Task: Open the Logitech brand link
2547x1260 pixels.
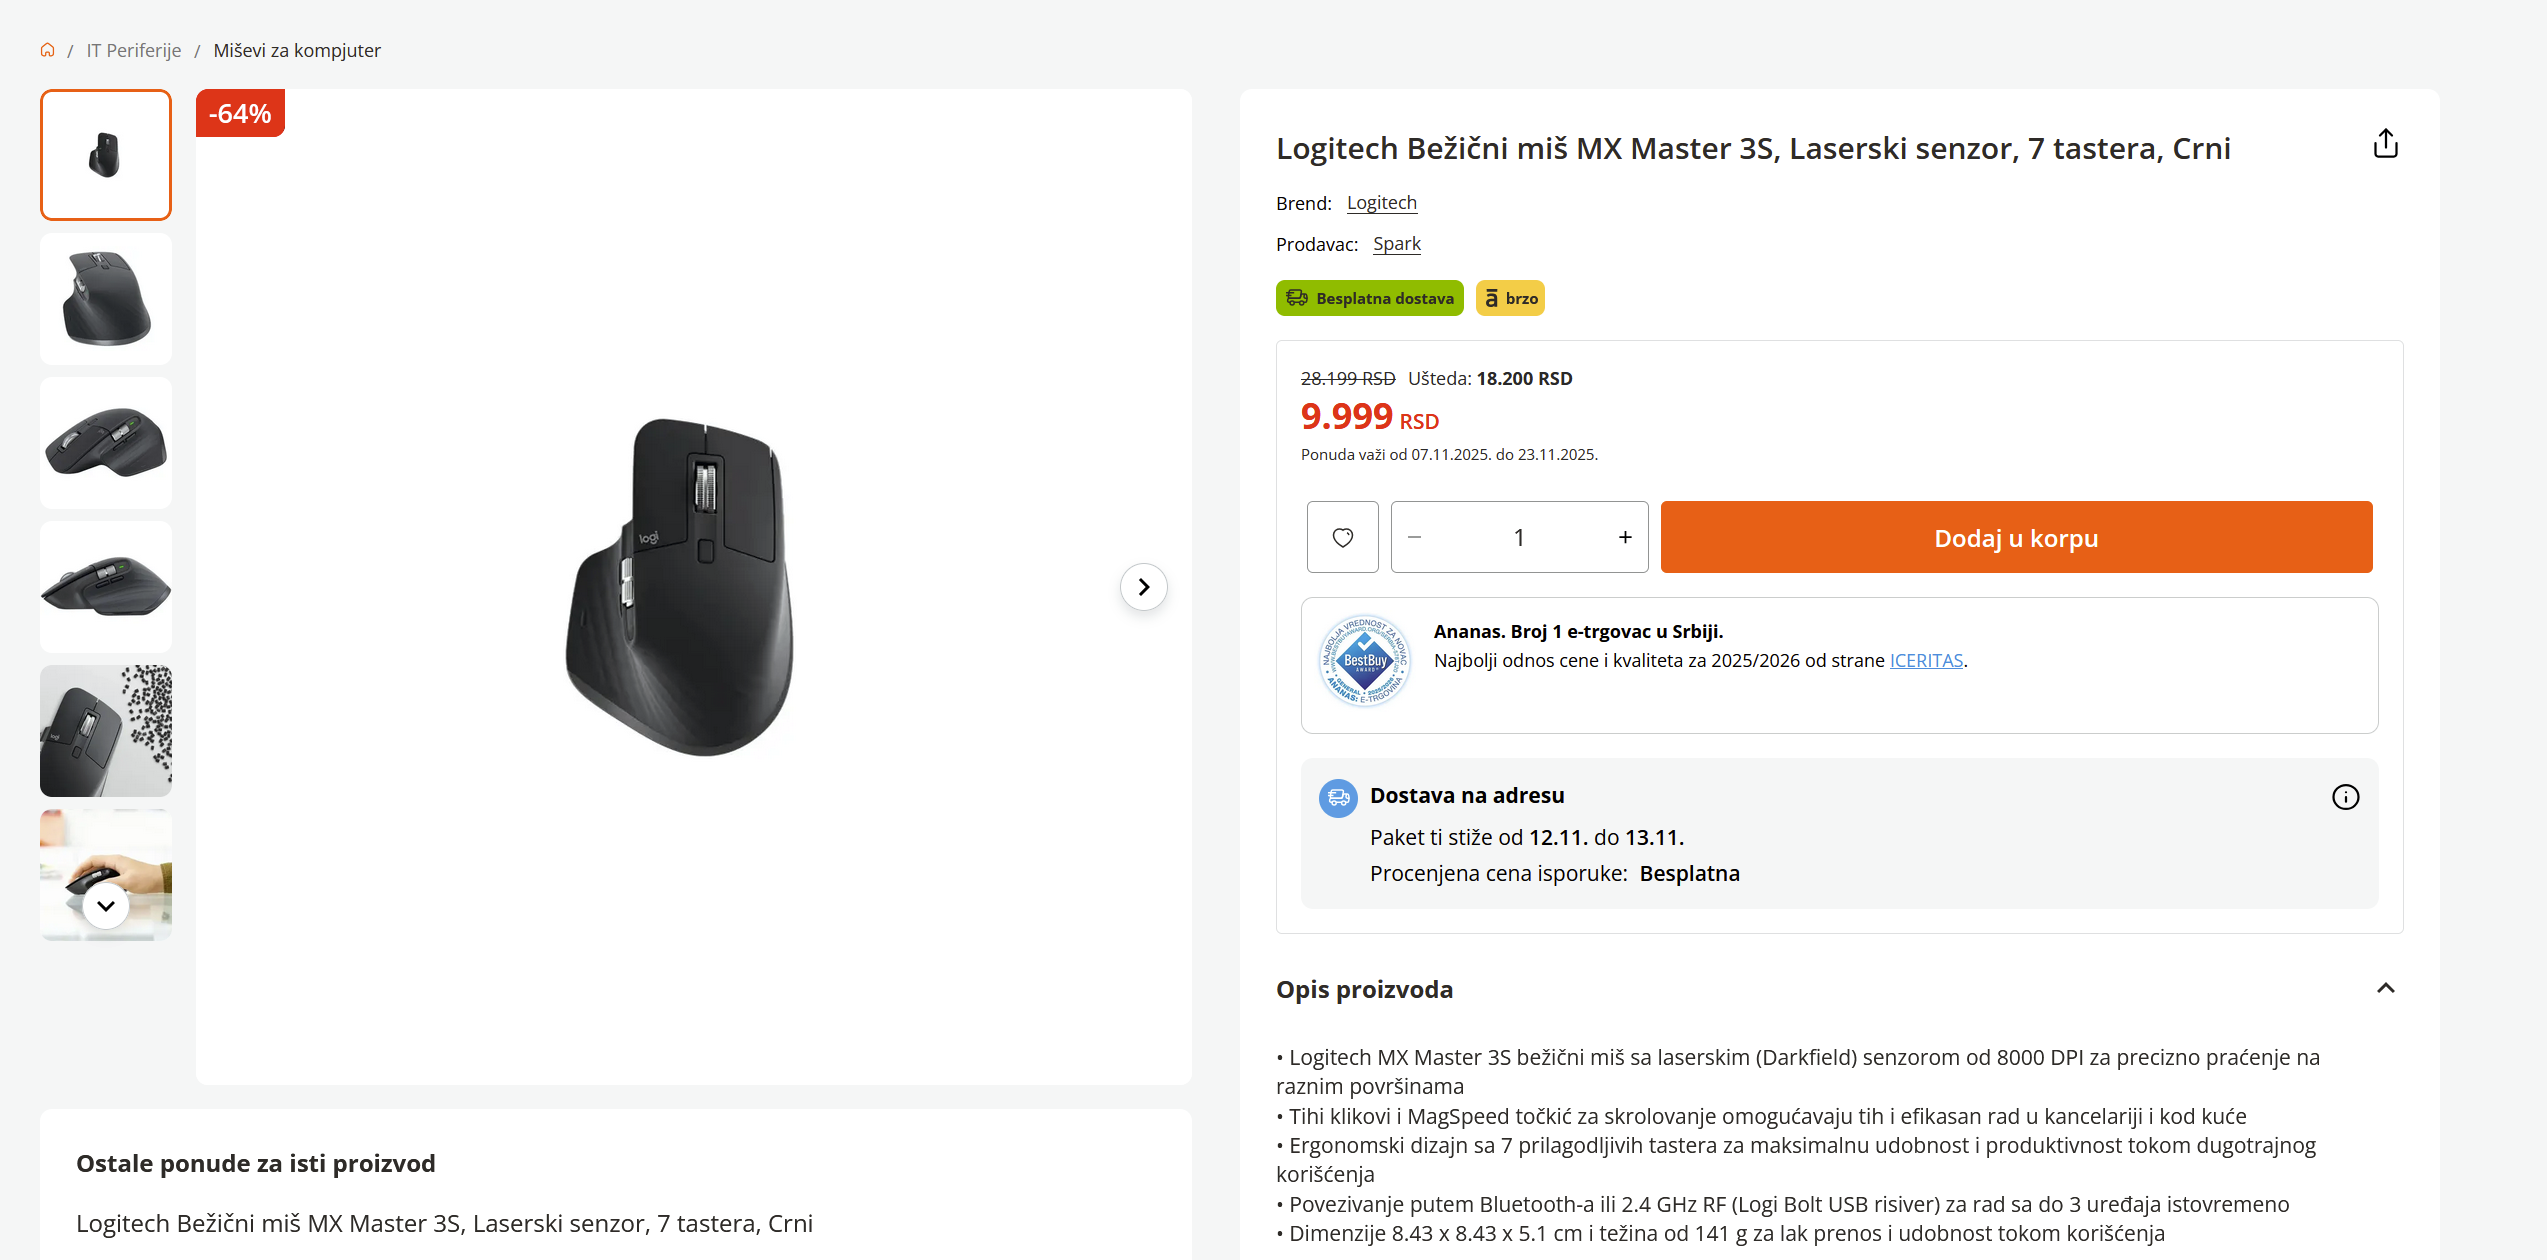Action: [x=1381, y=203]
